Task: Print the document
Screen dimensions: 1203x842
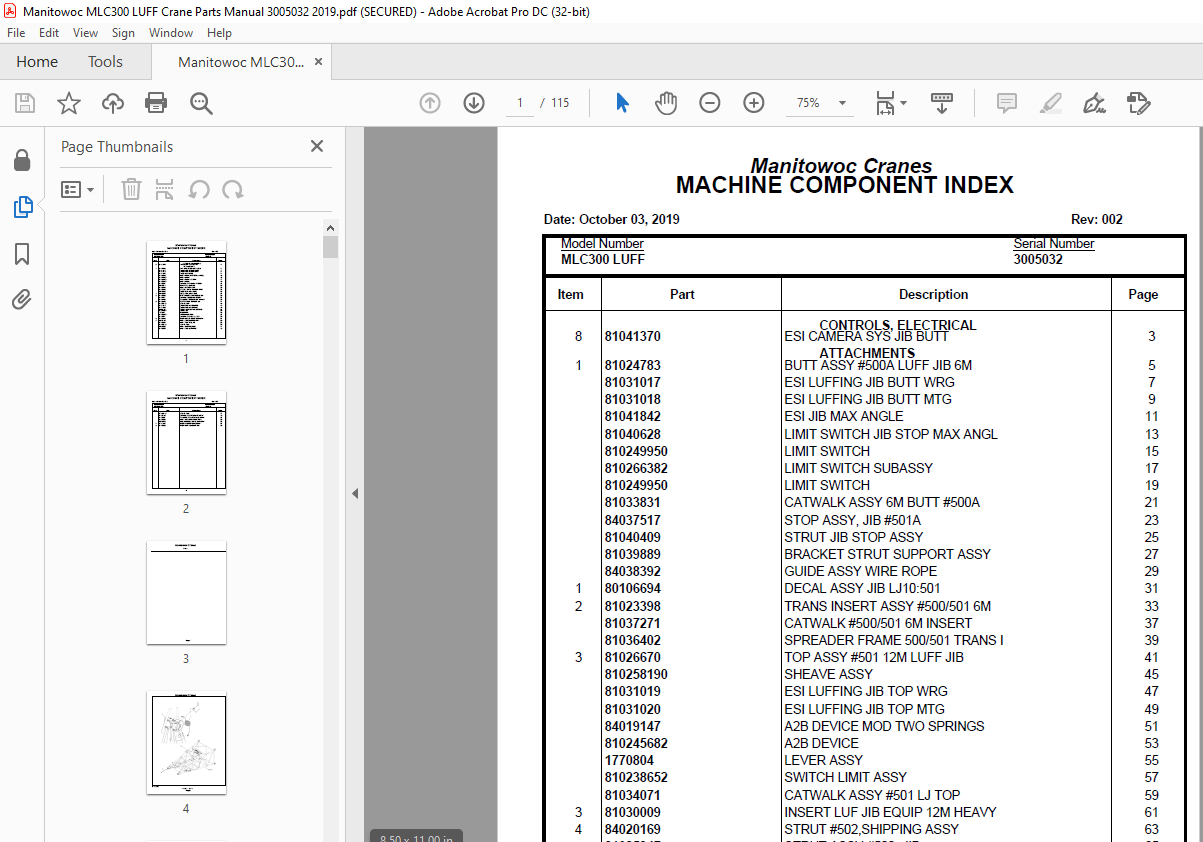Action: pyautogui.click(x=156, y=103)
